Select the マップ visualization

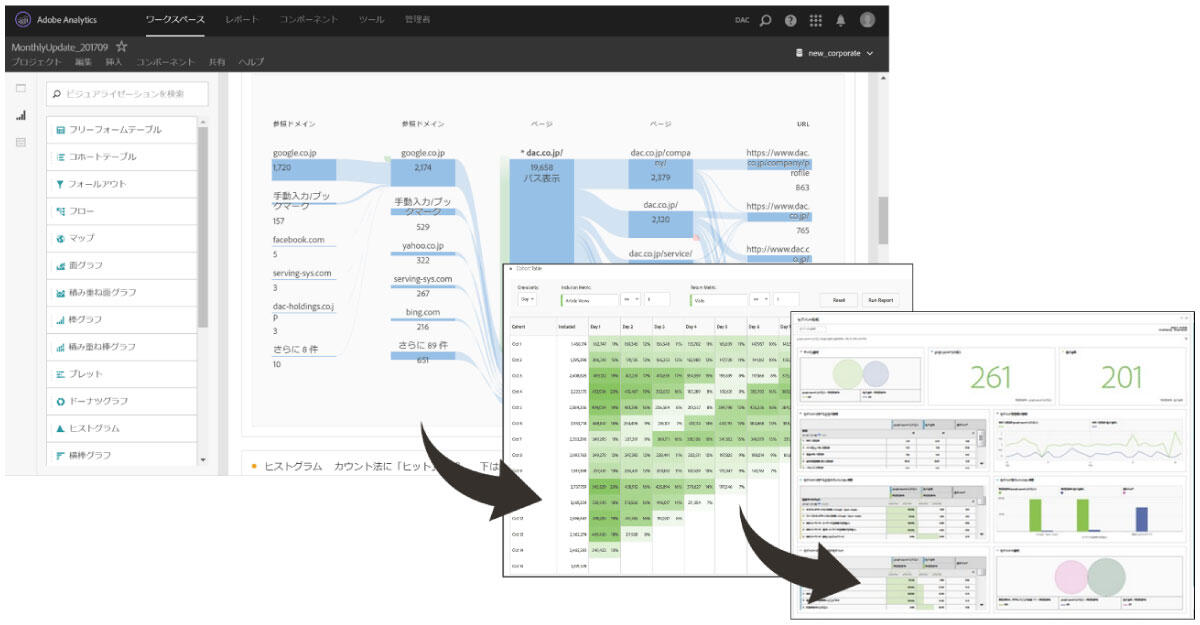click(121, 238)
